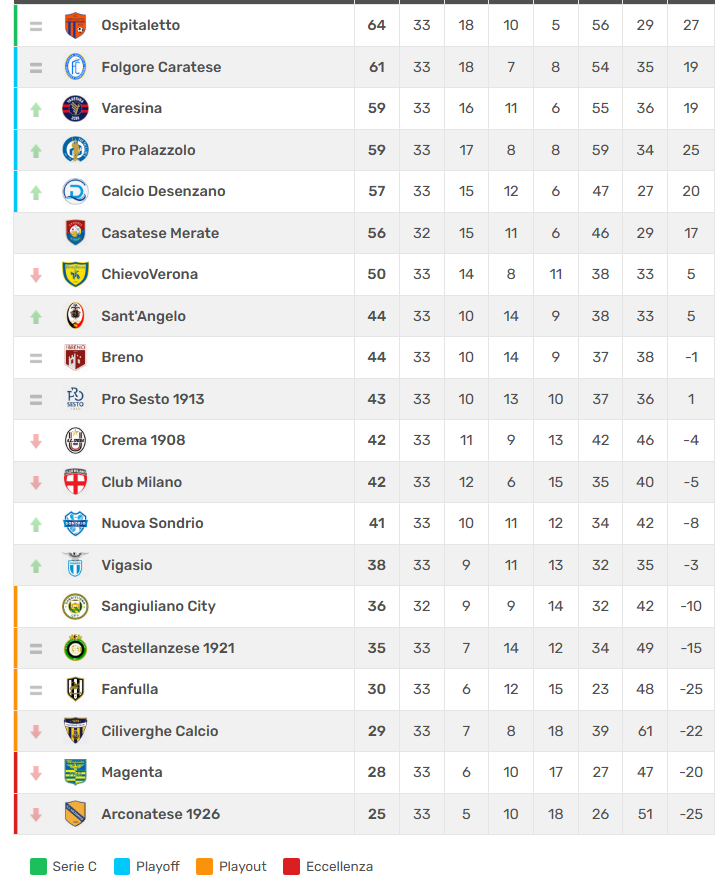Click the Vigasio eagle logo
The image size is (723, 887).
75,565
